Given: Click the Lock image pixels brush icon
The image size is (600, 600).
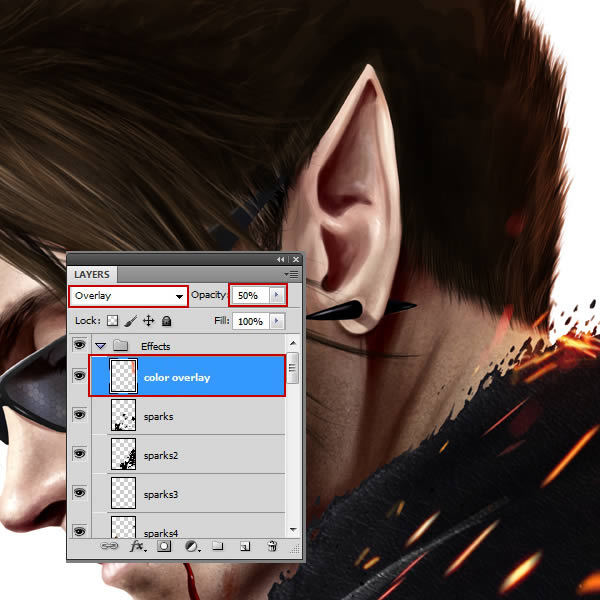Looking at the screenshot, I should 130,321.
